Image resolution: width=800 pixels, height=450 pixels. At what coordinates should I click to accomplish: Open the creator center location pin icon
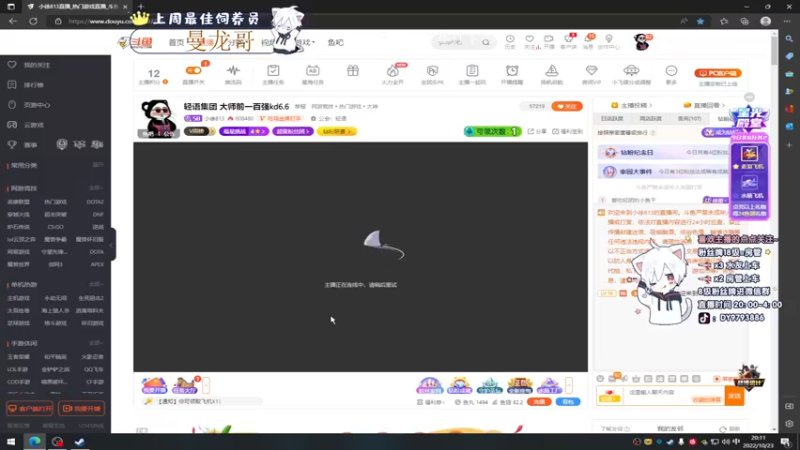(609, 39)
